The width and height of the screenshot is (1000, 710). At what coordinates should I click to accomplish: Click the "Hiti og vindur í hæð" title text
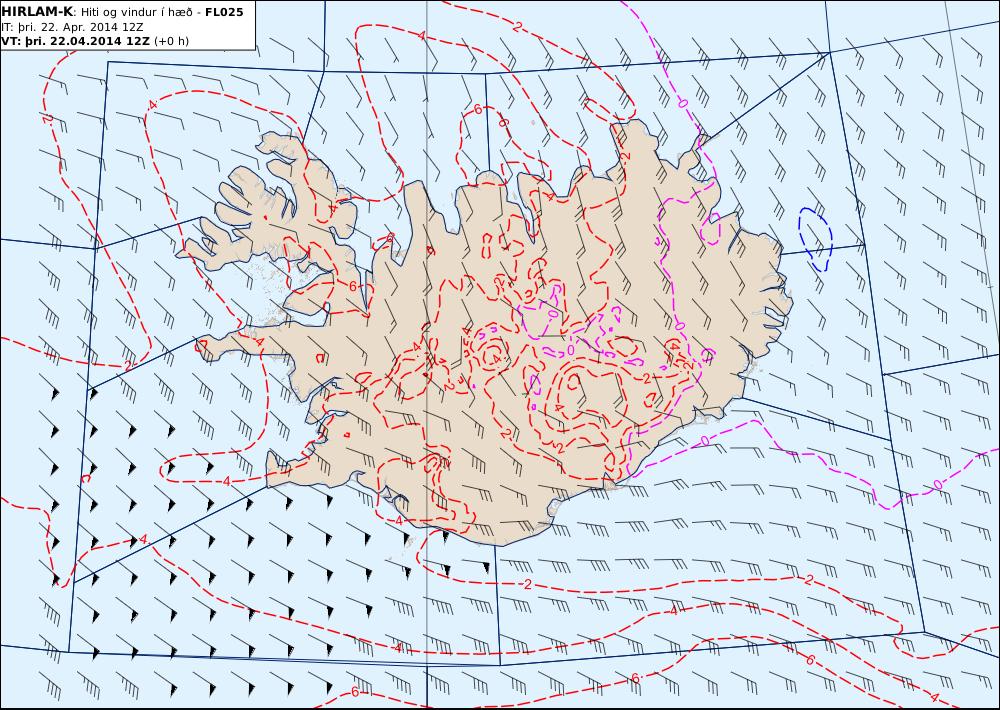pyautogui.click(x=137, y=12)
